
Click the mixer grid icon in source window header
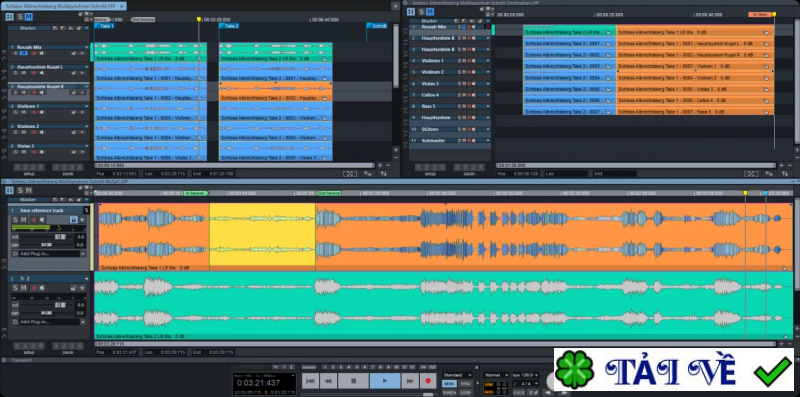coord(9,16)
